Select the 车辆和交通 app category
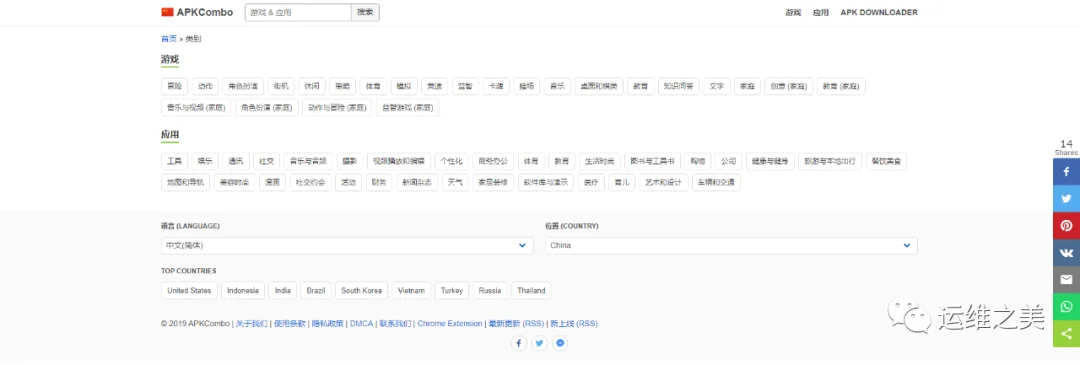The image size is (1080, 365). 716,182
